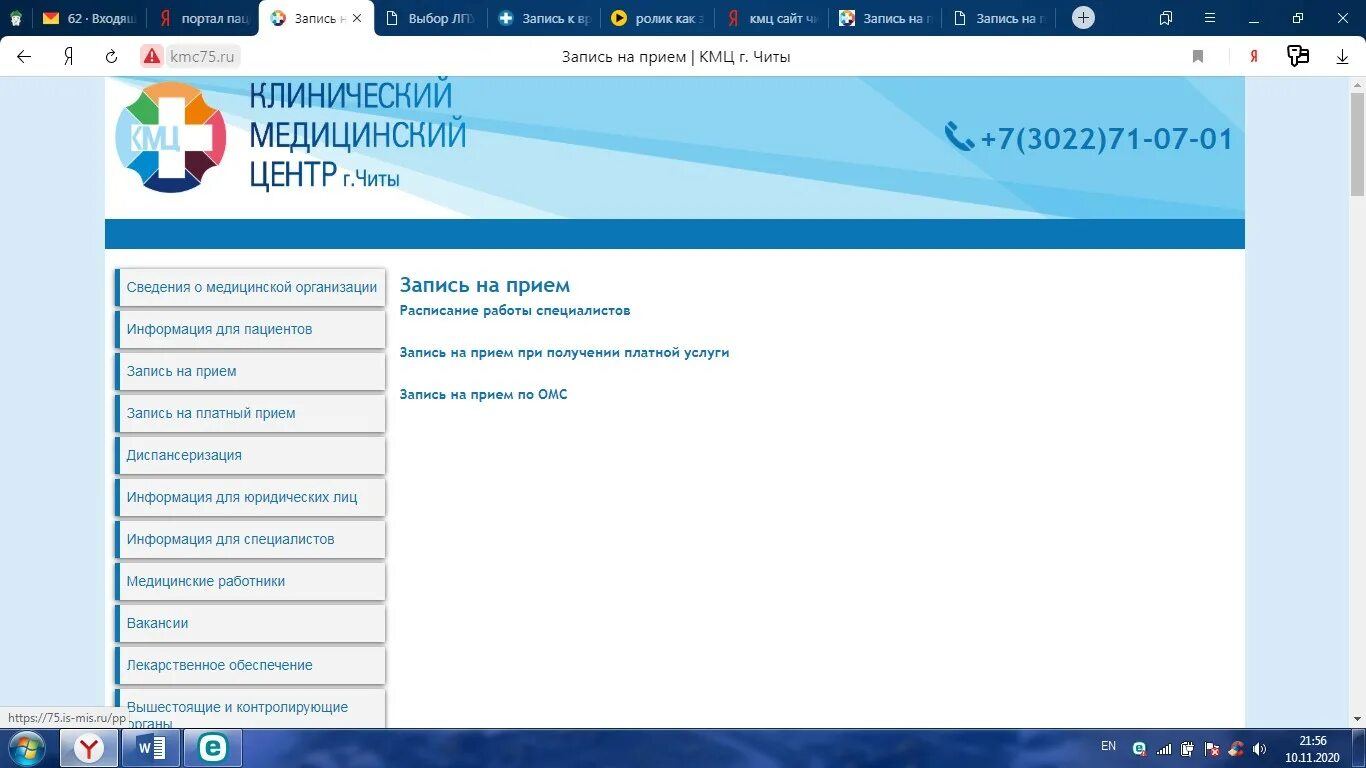Open the browser menu with the hamburger icon
This screenshot has height=768, width=1366.
point(1209,17)
